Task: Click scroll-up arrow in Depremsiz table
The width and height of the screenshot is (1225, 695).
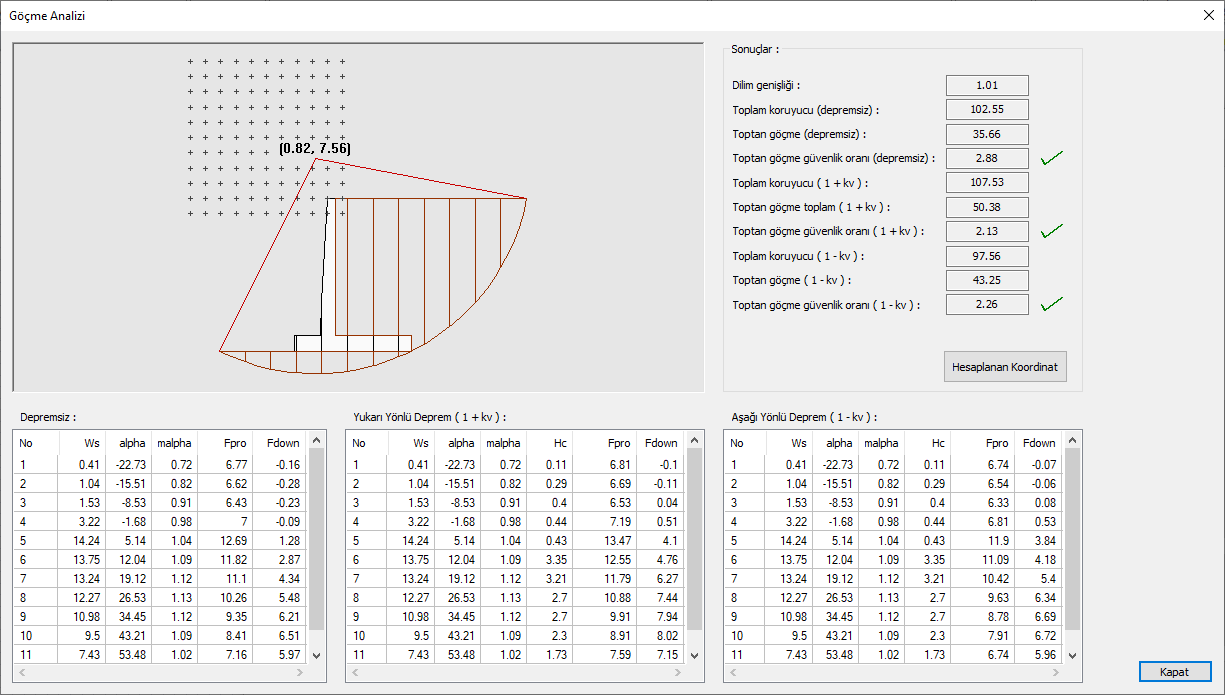Action: (317, 440)
